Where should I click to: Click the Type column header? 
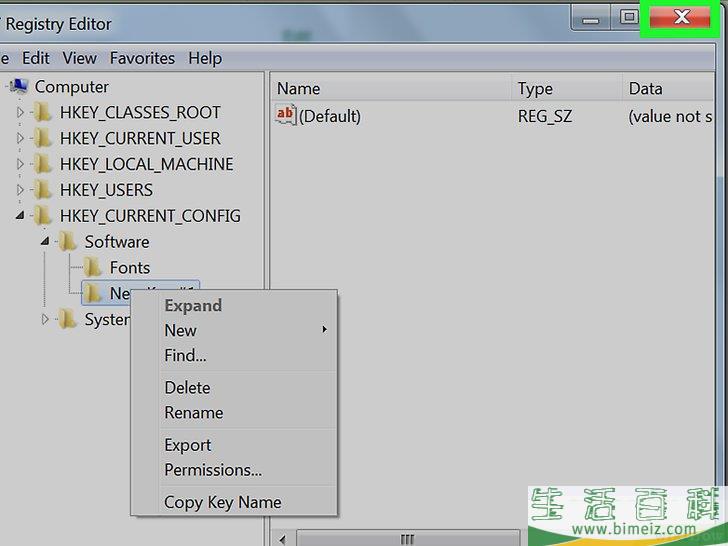point(567,88)
